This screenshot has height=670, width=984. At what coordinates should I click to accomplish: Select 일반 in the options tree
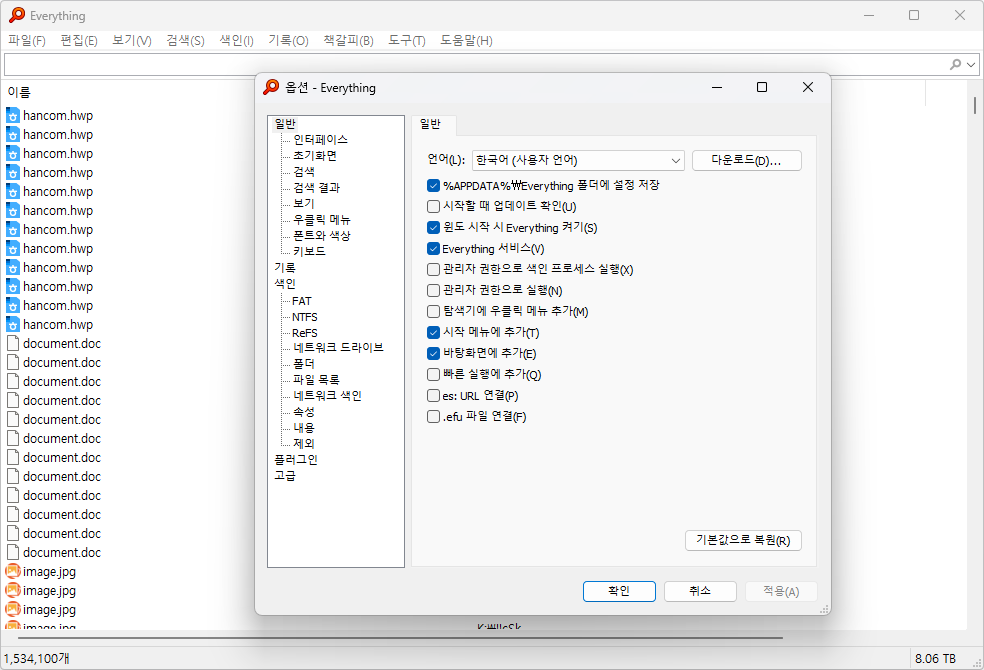[286, 124]
